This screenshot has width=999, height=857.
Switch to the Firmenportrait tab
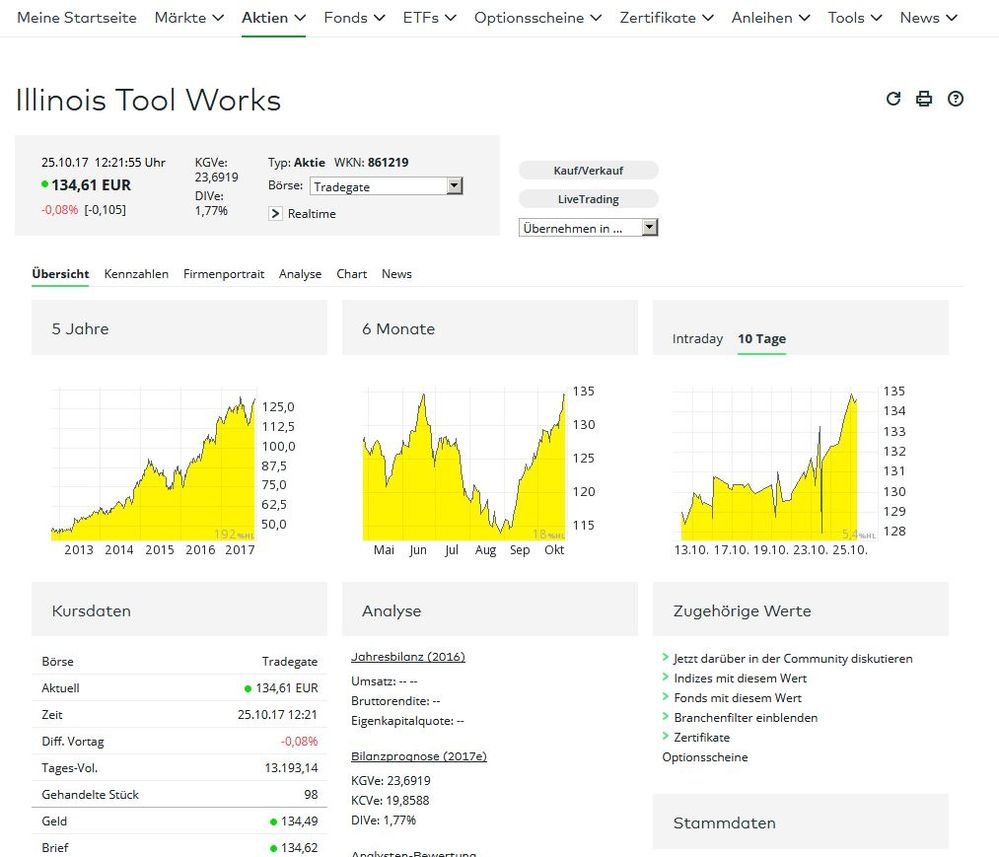224,274
